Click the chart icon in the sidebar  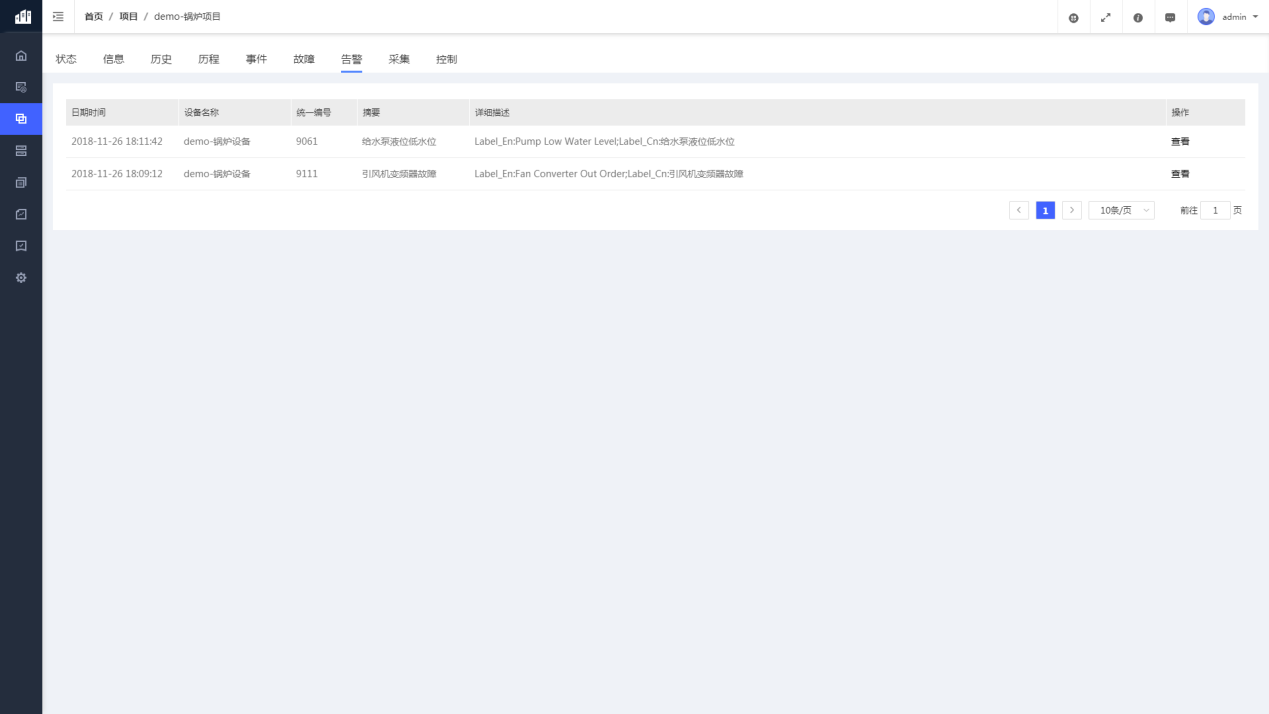tap(21, 214)
